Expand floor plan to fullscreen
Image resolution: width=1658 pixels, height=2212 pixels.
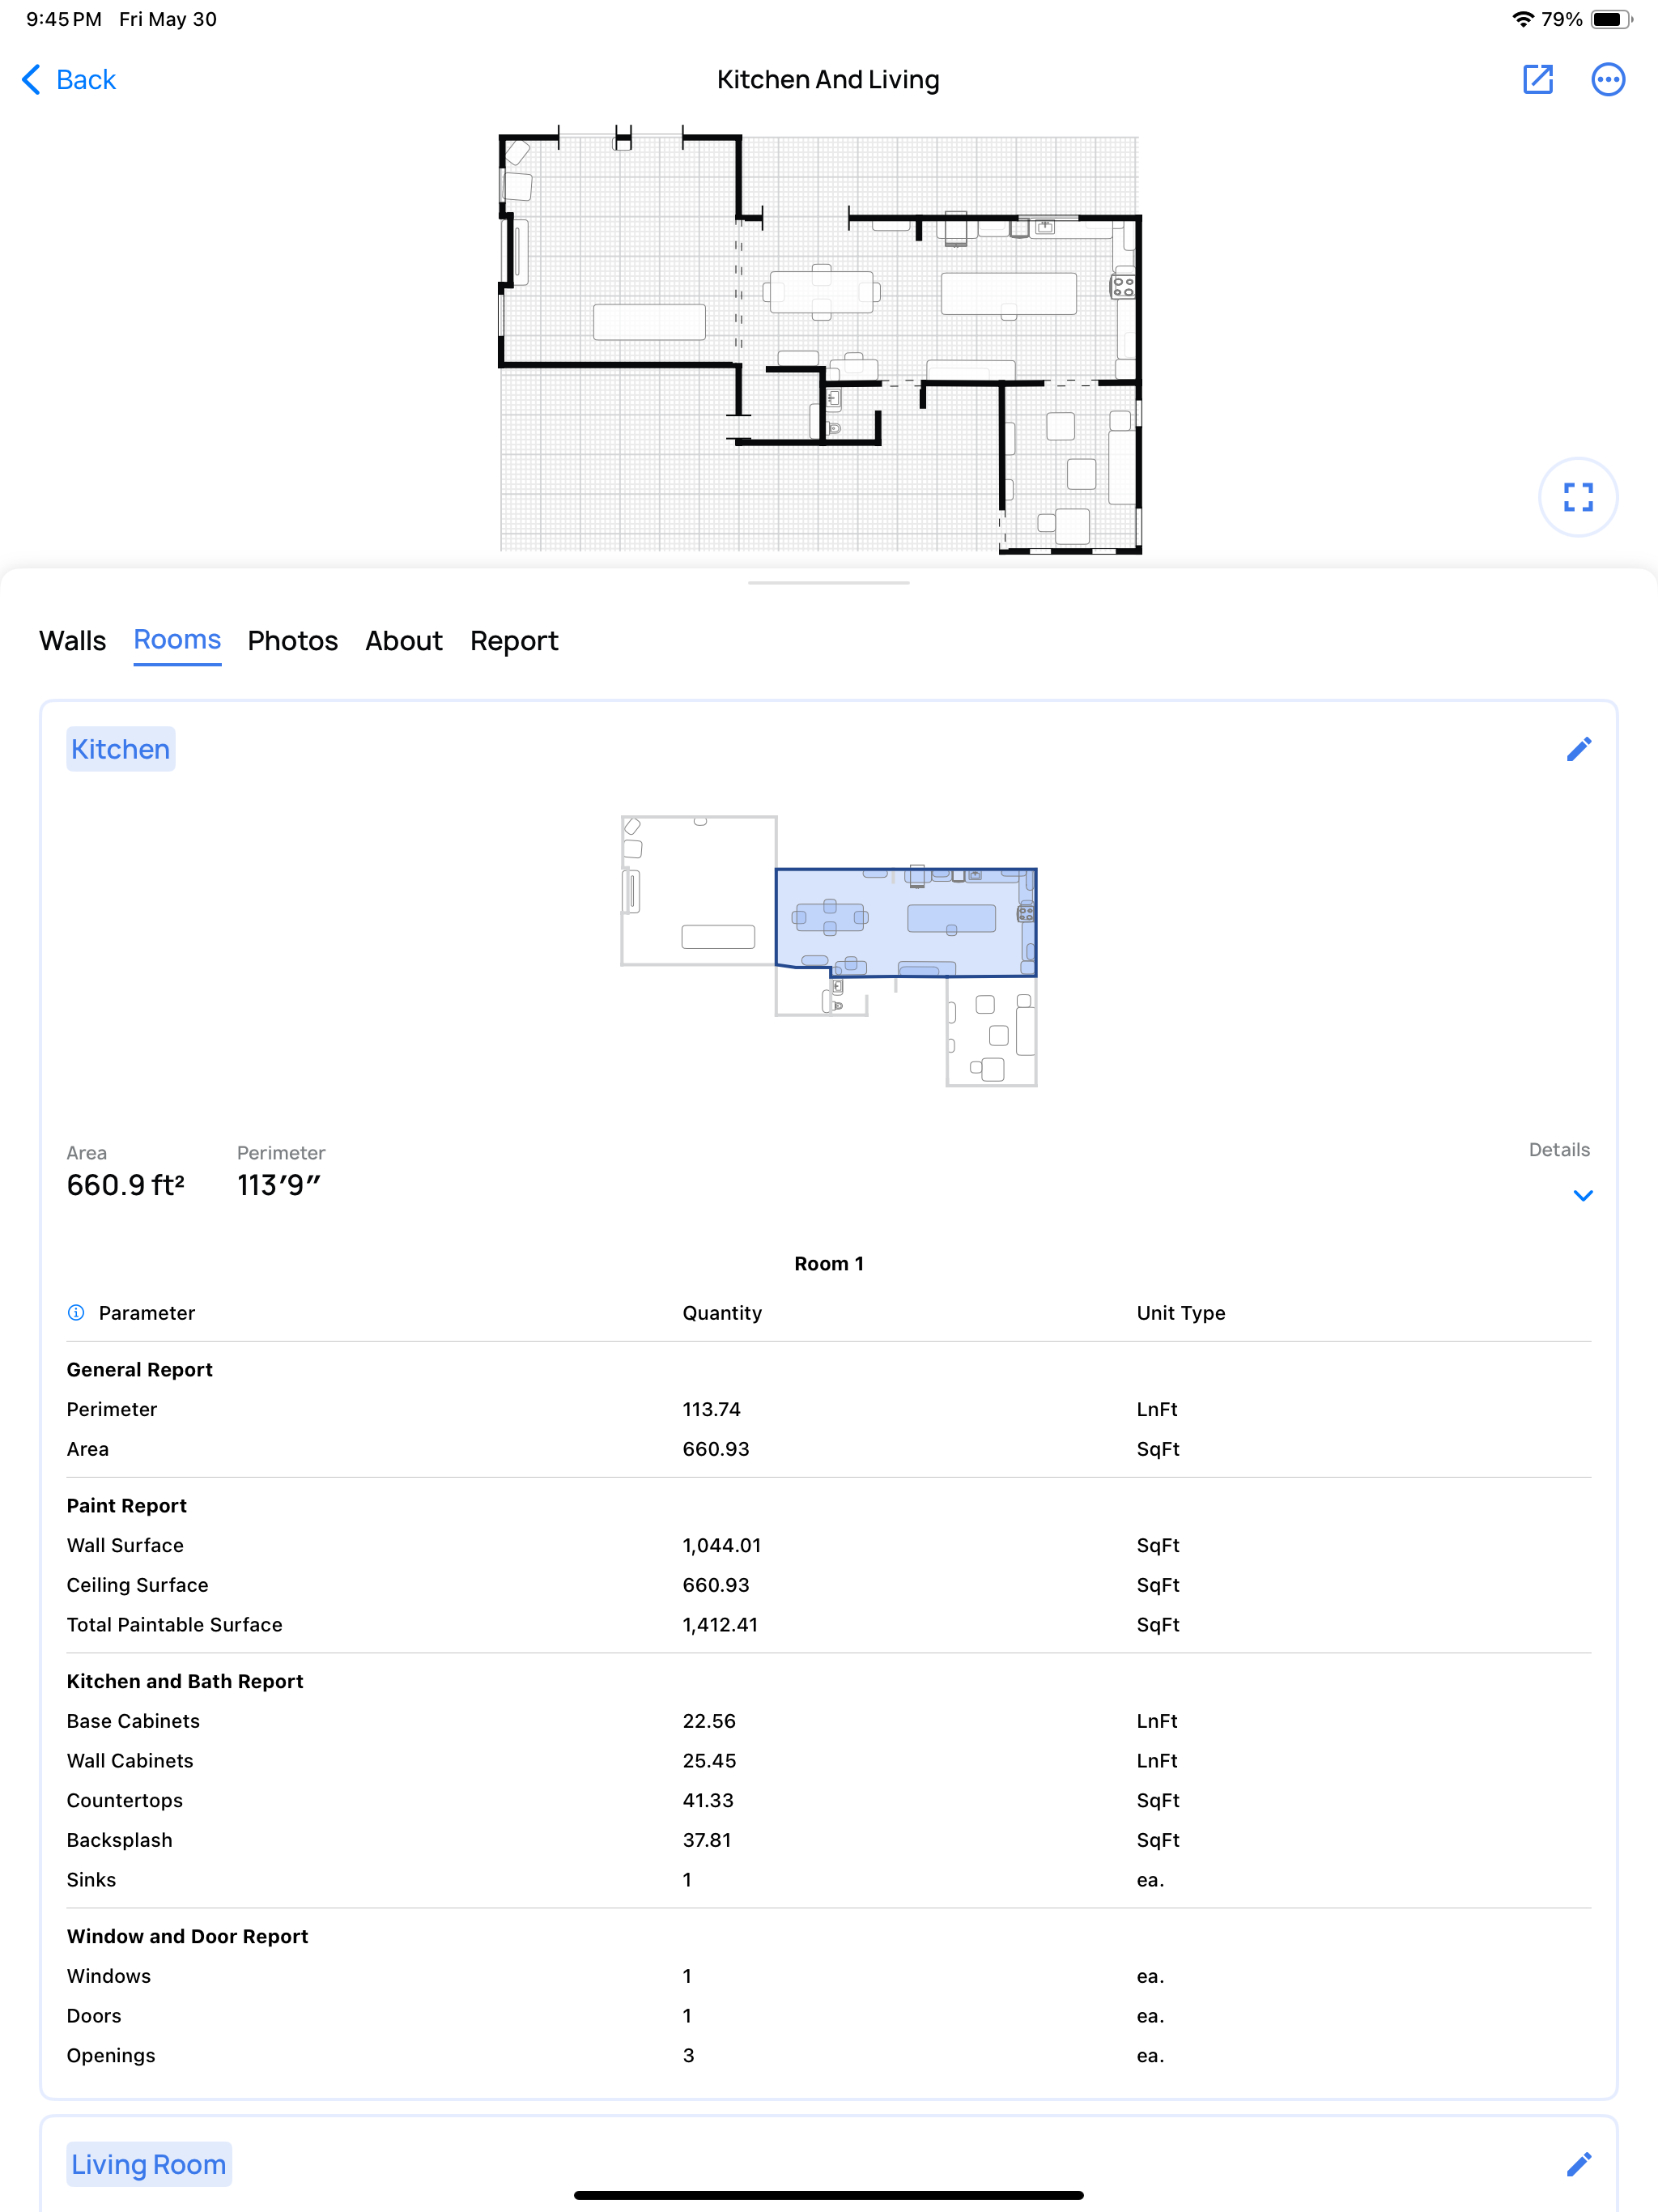pyautogui.click(x=1577, y=497)
